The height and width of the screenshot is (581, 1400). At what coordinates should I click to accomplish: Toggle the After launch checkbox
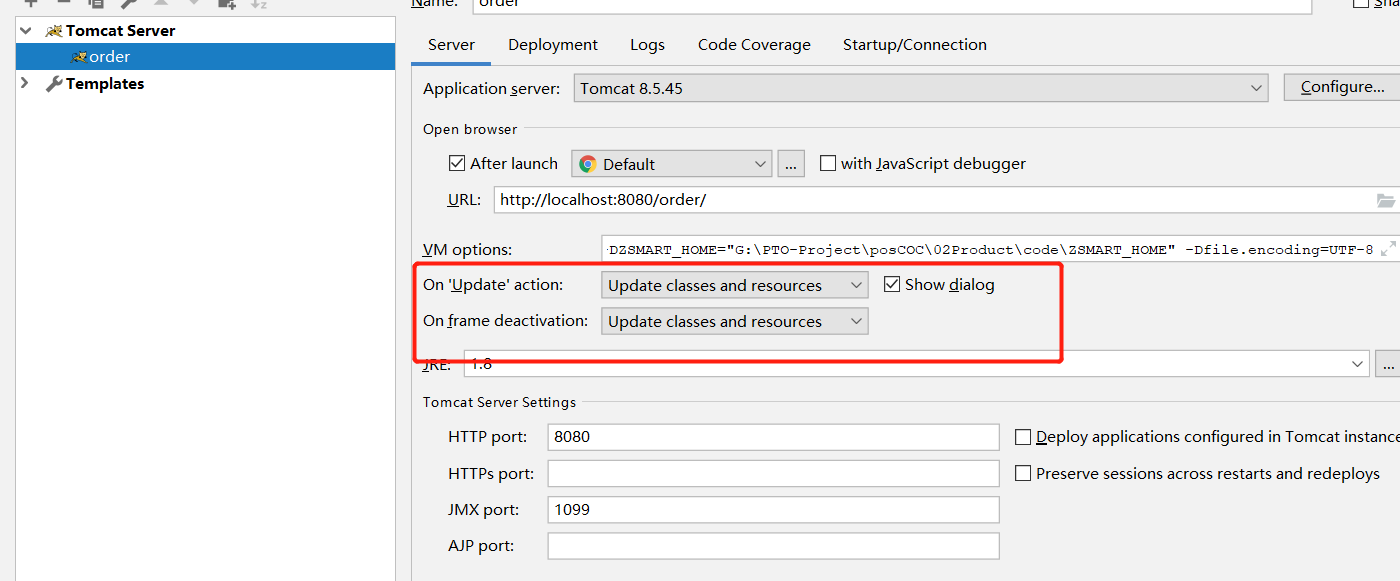coord(457,163)
